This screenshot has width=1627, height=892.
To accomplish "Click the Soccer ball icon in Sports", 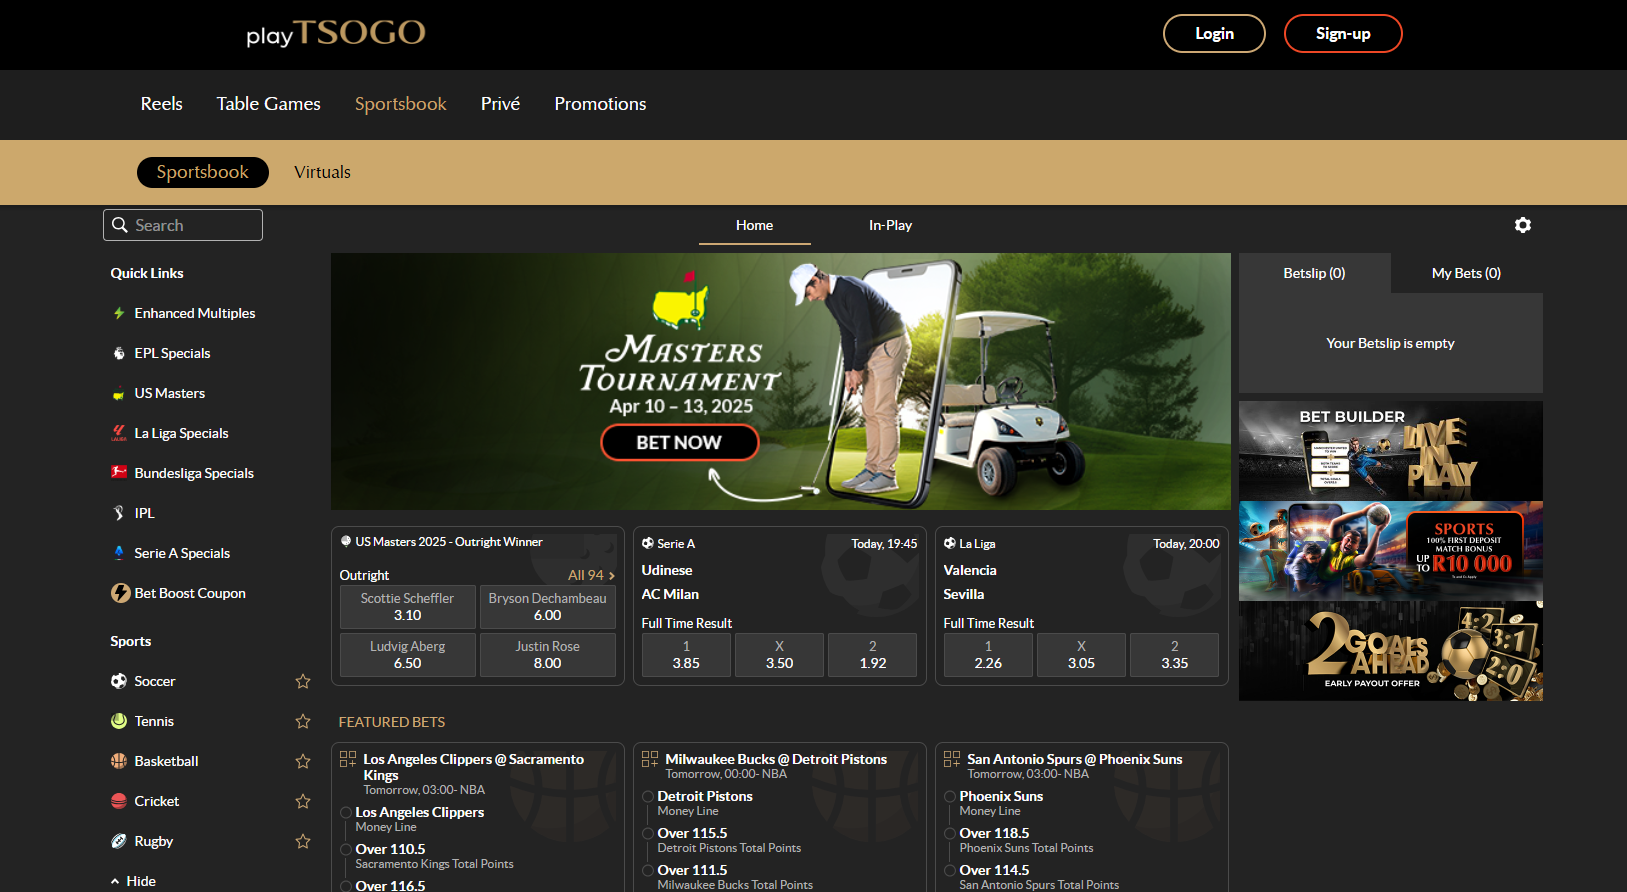I will pyautogui.click(x=119, y=681).
